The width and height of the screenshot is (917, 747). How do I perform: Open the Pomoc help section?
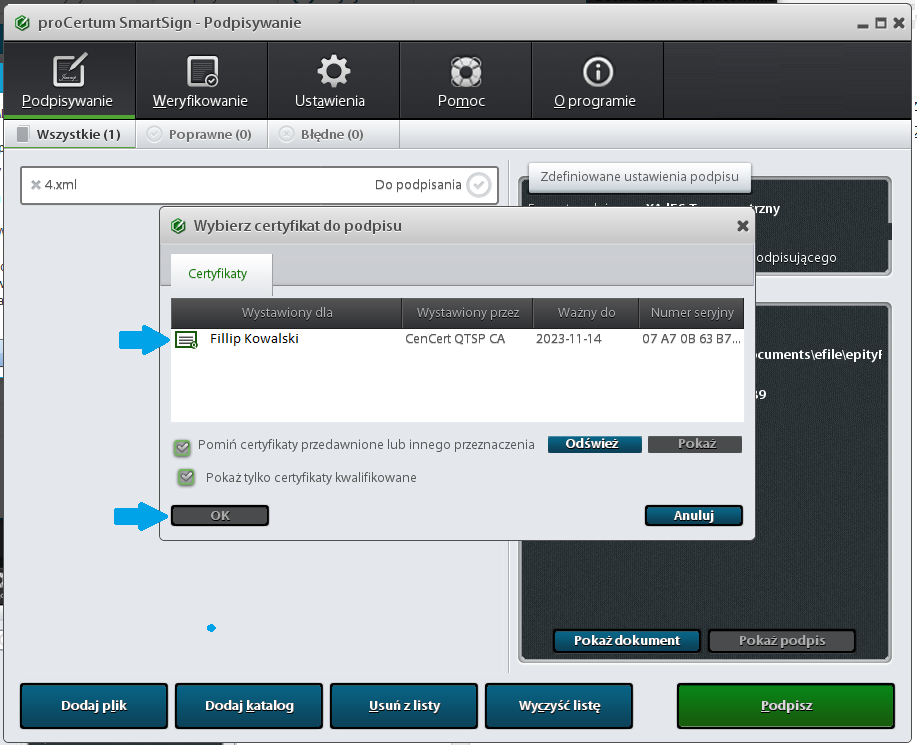pos(466,80)
